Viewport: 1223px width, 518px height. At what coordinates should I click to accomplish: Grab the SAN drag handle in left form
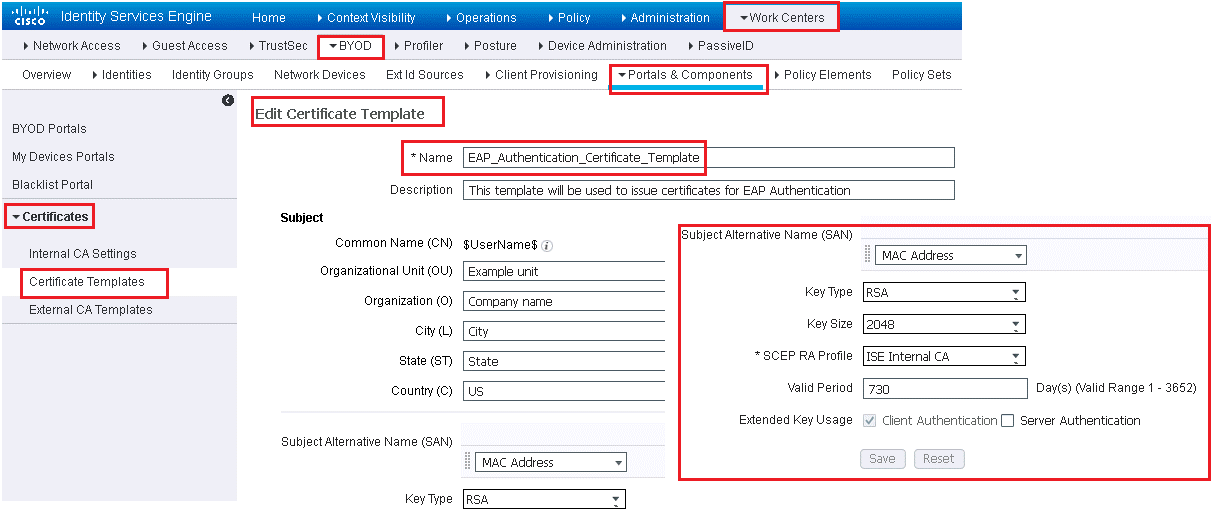tap(469, 462)
